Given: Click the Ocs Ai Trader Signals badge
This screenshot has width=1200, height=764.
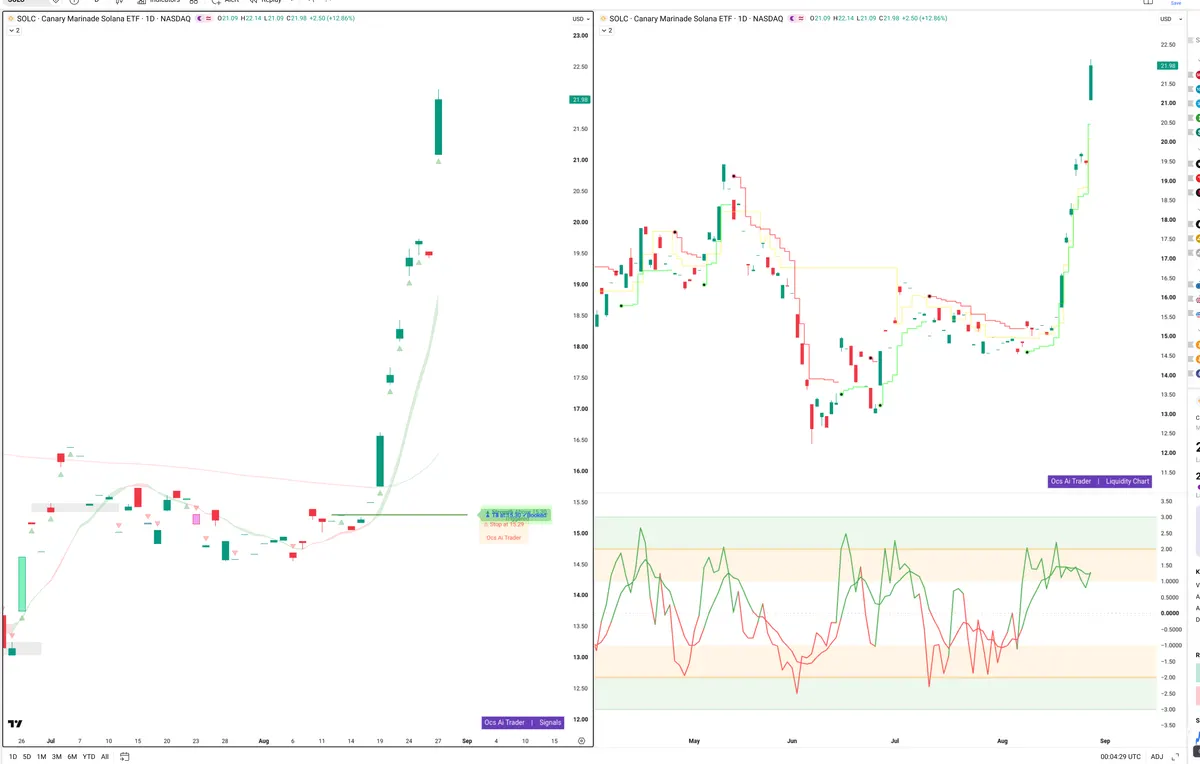Looking at the screenshot, I should click(x=523, y=722).
